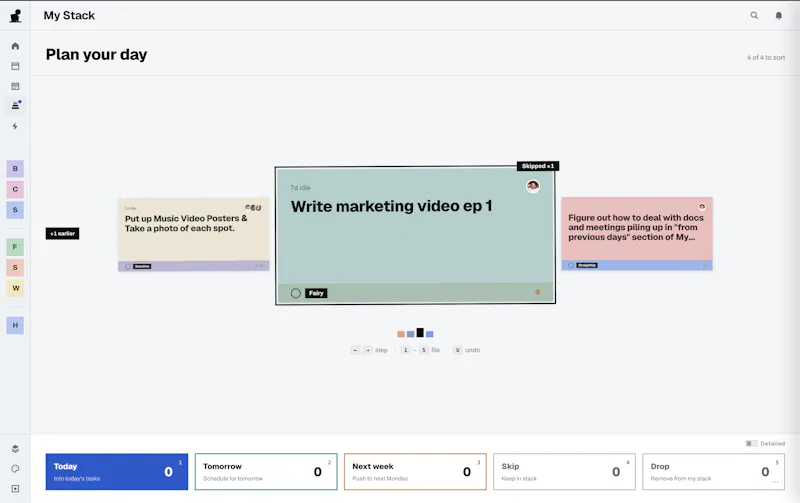The height and width of the screenshot is (503, 800).
Task: Select the purple-gray progress square indicator
Action: pyautogui.click(x=410, y=334)
